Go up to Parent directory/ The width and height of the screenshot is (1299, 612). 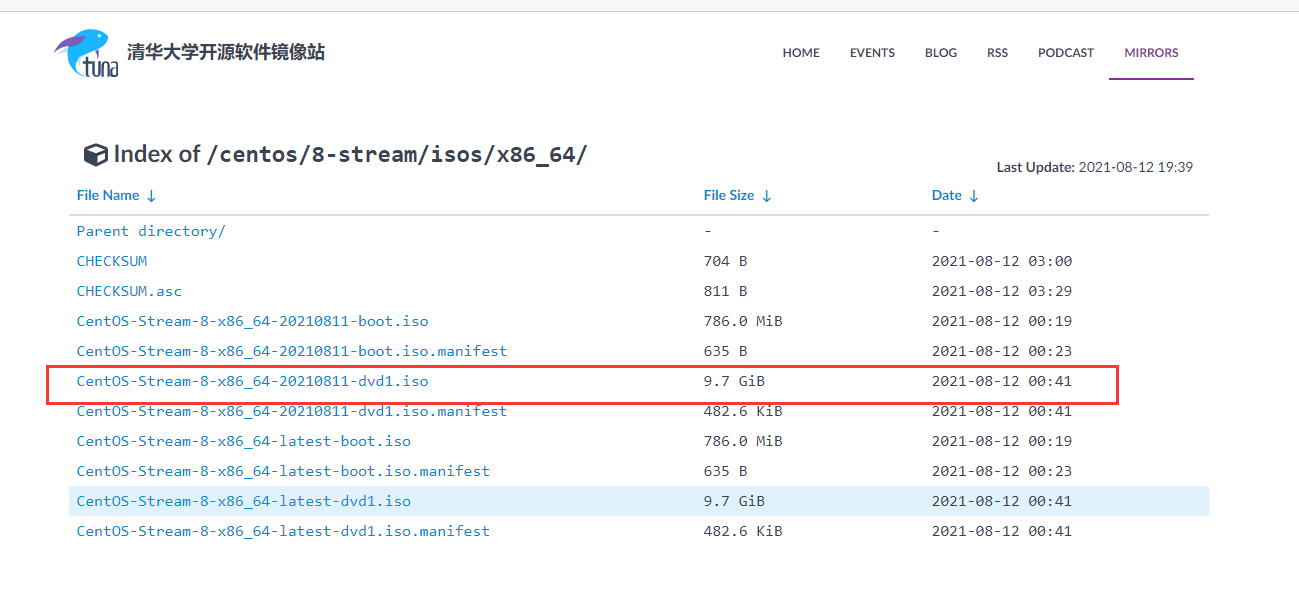pos(151,231)
